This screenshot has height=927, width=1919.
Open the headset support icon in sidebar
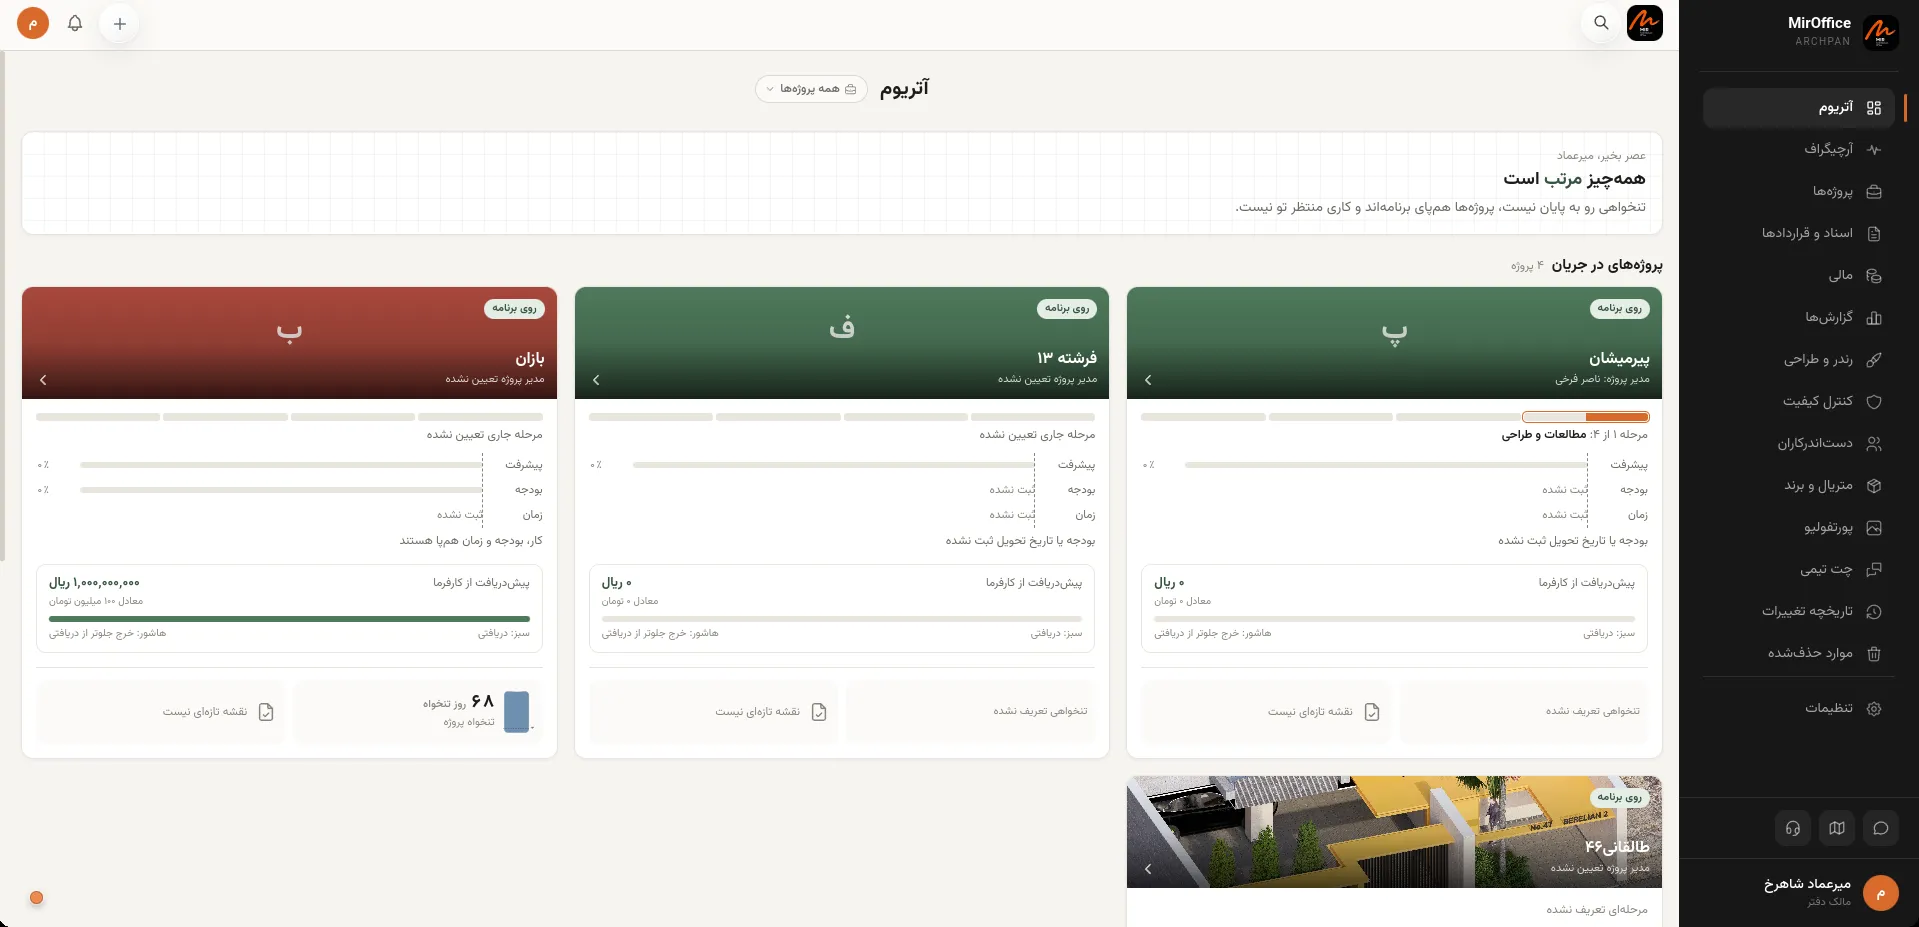(x=1793, y=828)
